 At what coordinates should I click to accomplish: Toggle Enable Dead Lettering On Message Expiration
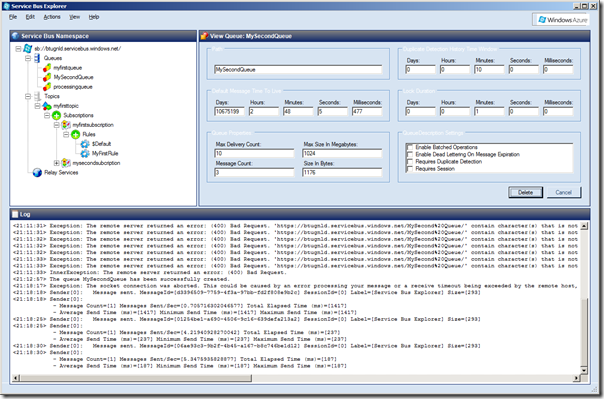(410, 154)
